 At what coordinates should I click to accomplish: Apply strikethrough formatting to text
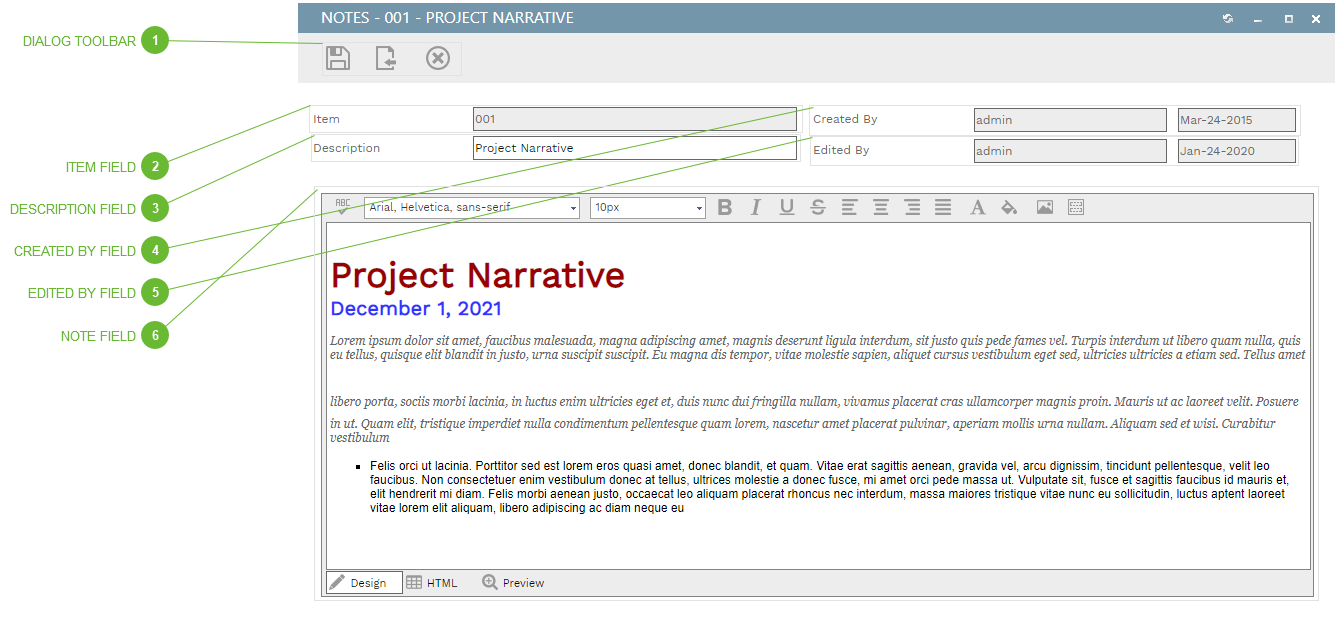coord(817,207)
